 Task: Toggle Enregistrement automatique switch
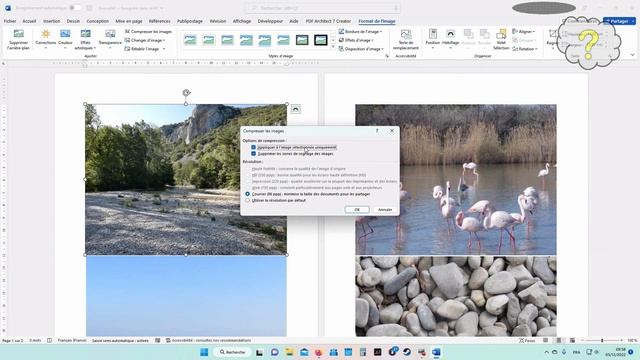tap(75, 8)
